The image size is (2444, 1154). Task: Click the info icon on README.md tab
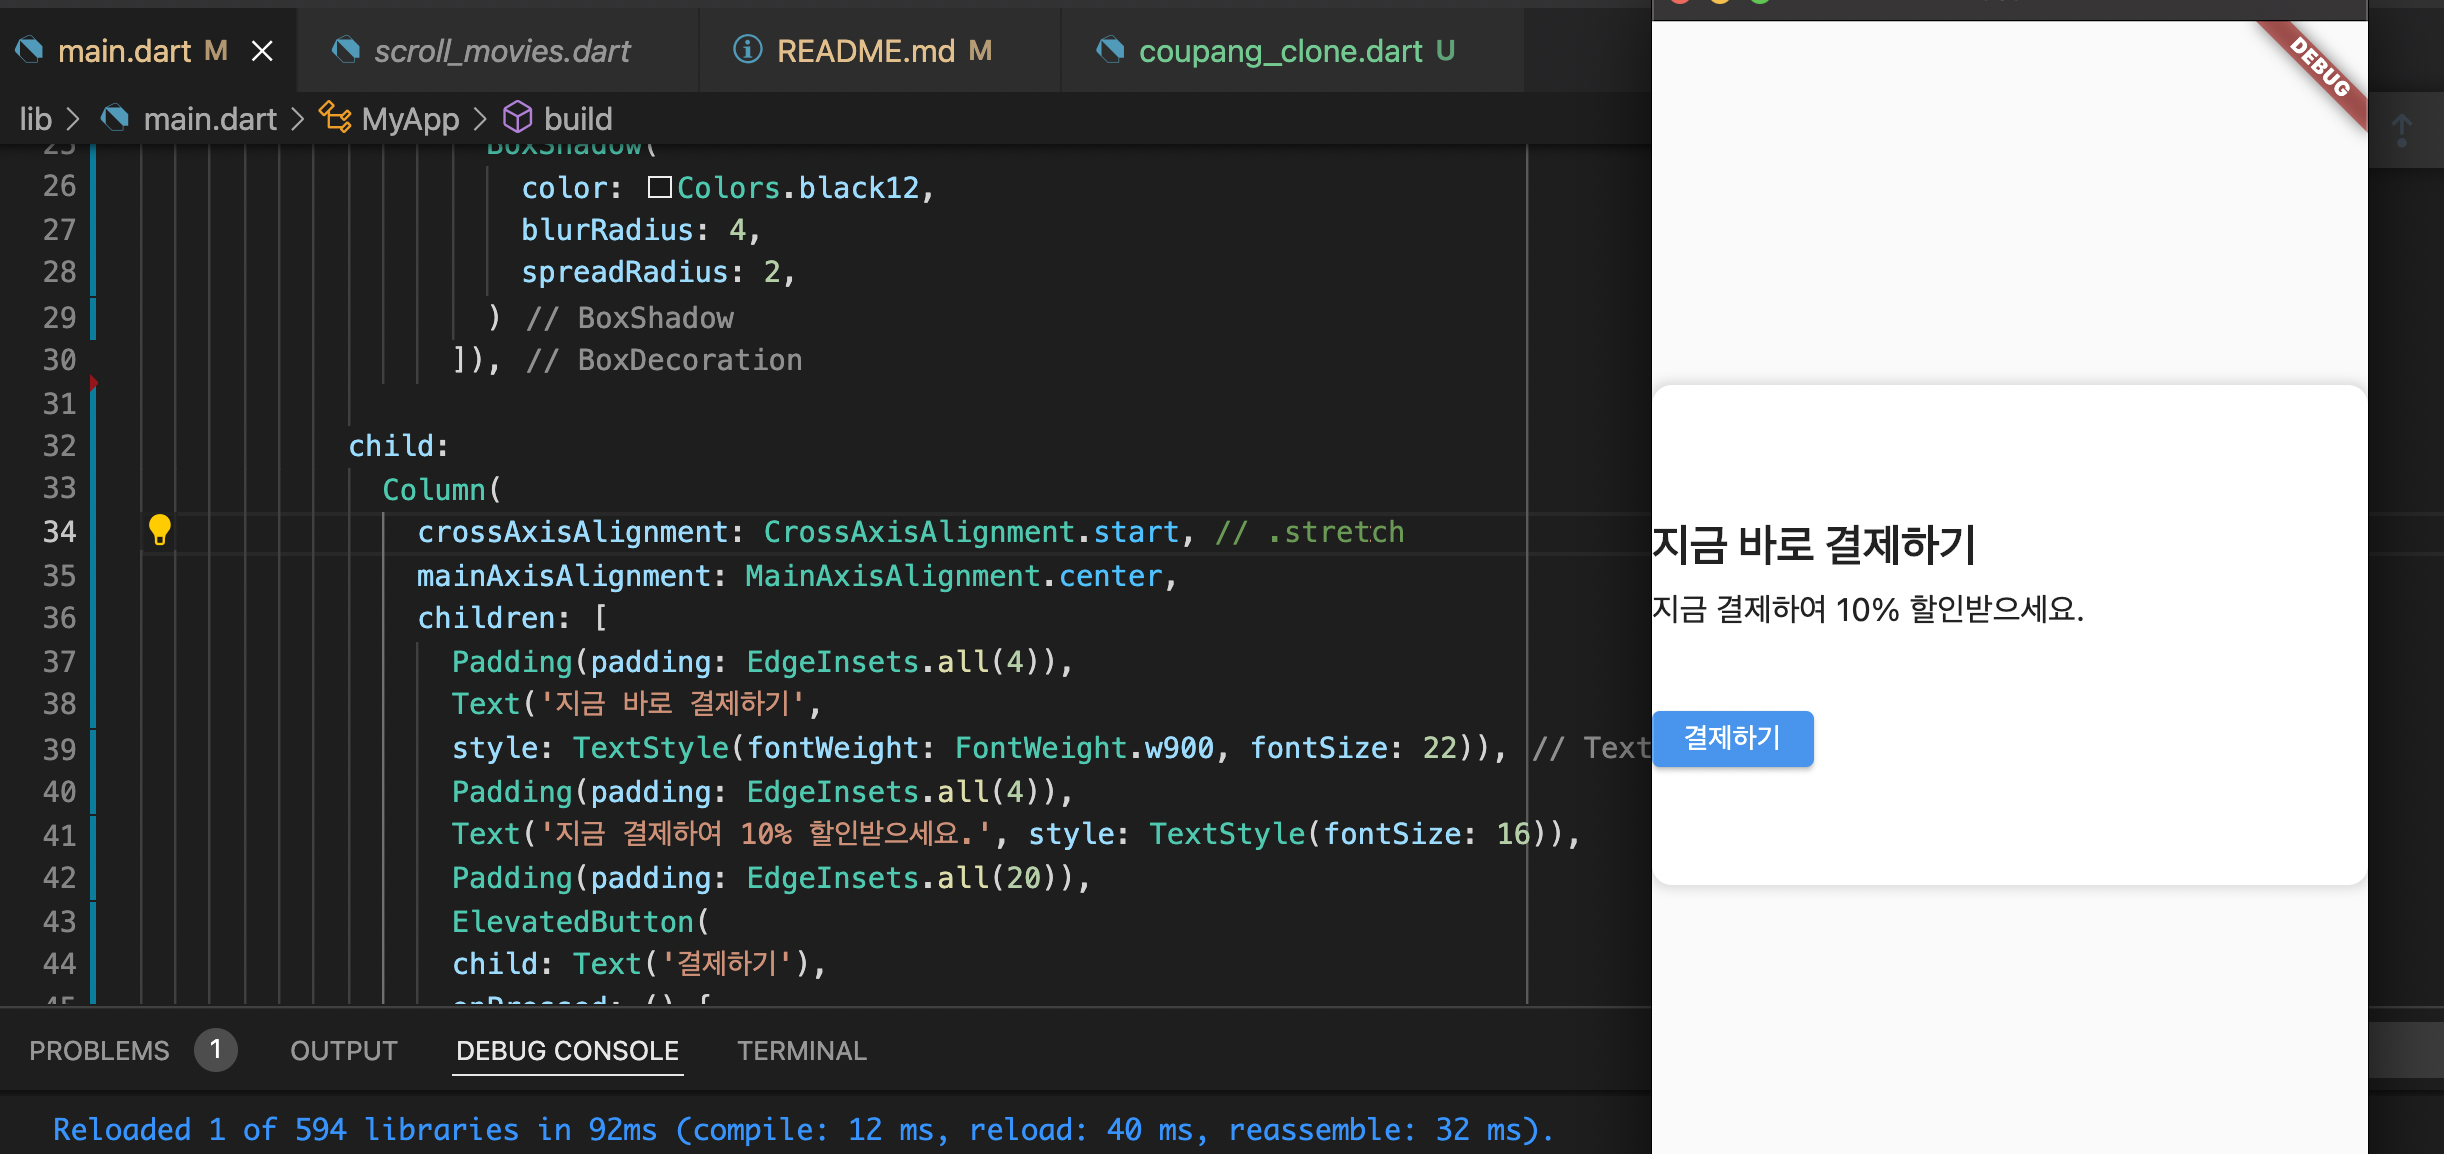(x=747, y=49)
